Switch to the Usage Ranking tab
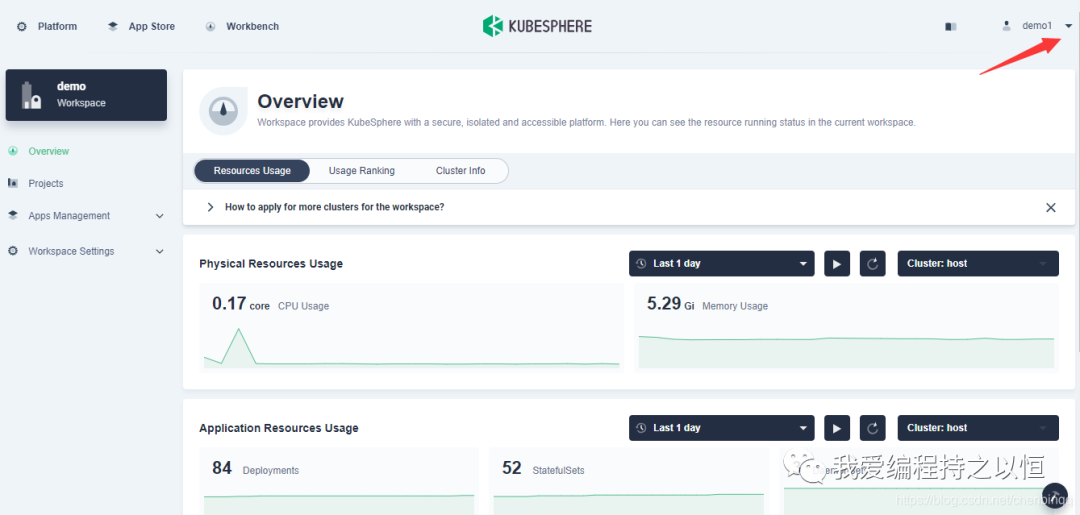The image size is (1080, 515). coord(362,171)
